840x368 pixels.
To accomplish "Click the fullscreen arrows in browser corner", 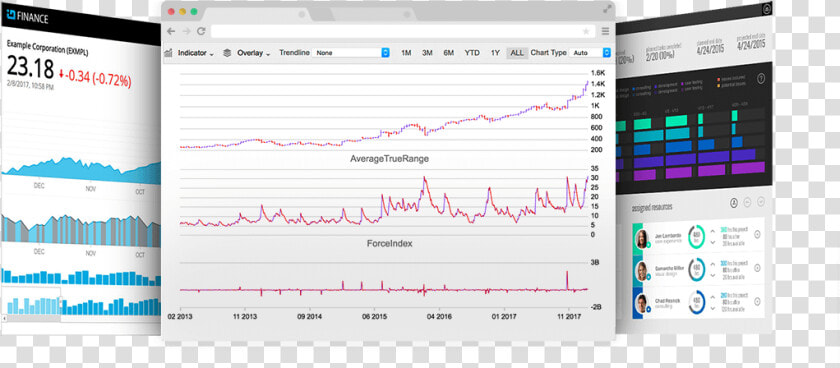I will 607,9.
